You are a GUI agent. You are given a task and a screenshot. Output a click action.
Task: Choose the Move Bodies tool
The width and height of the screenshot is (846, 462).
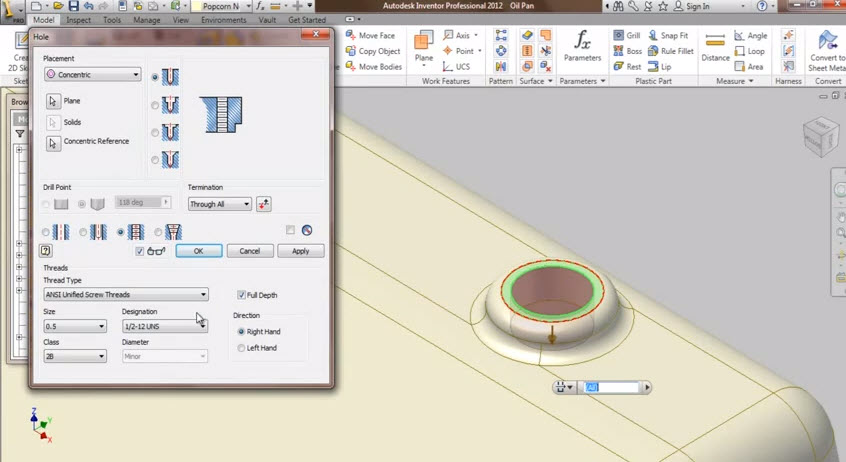tap(374, 66)
